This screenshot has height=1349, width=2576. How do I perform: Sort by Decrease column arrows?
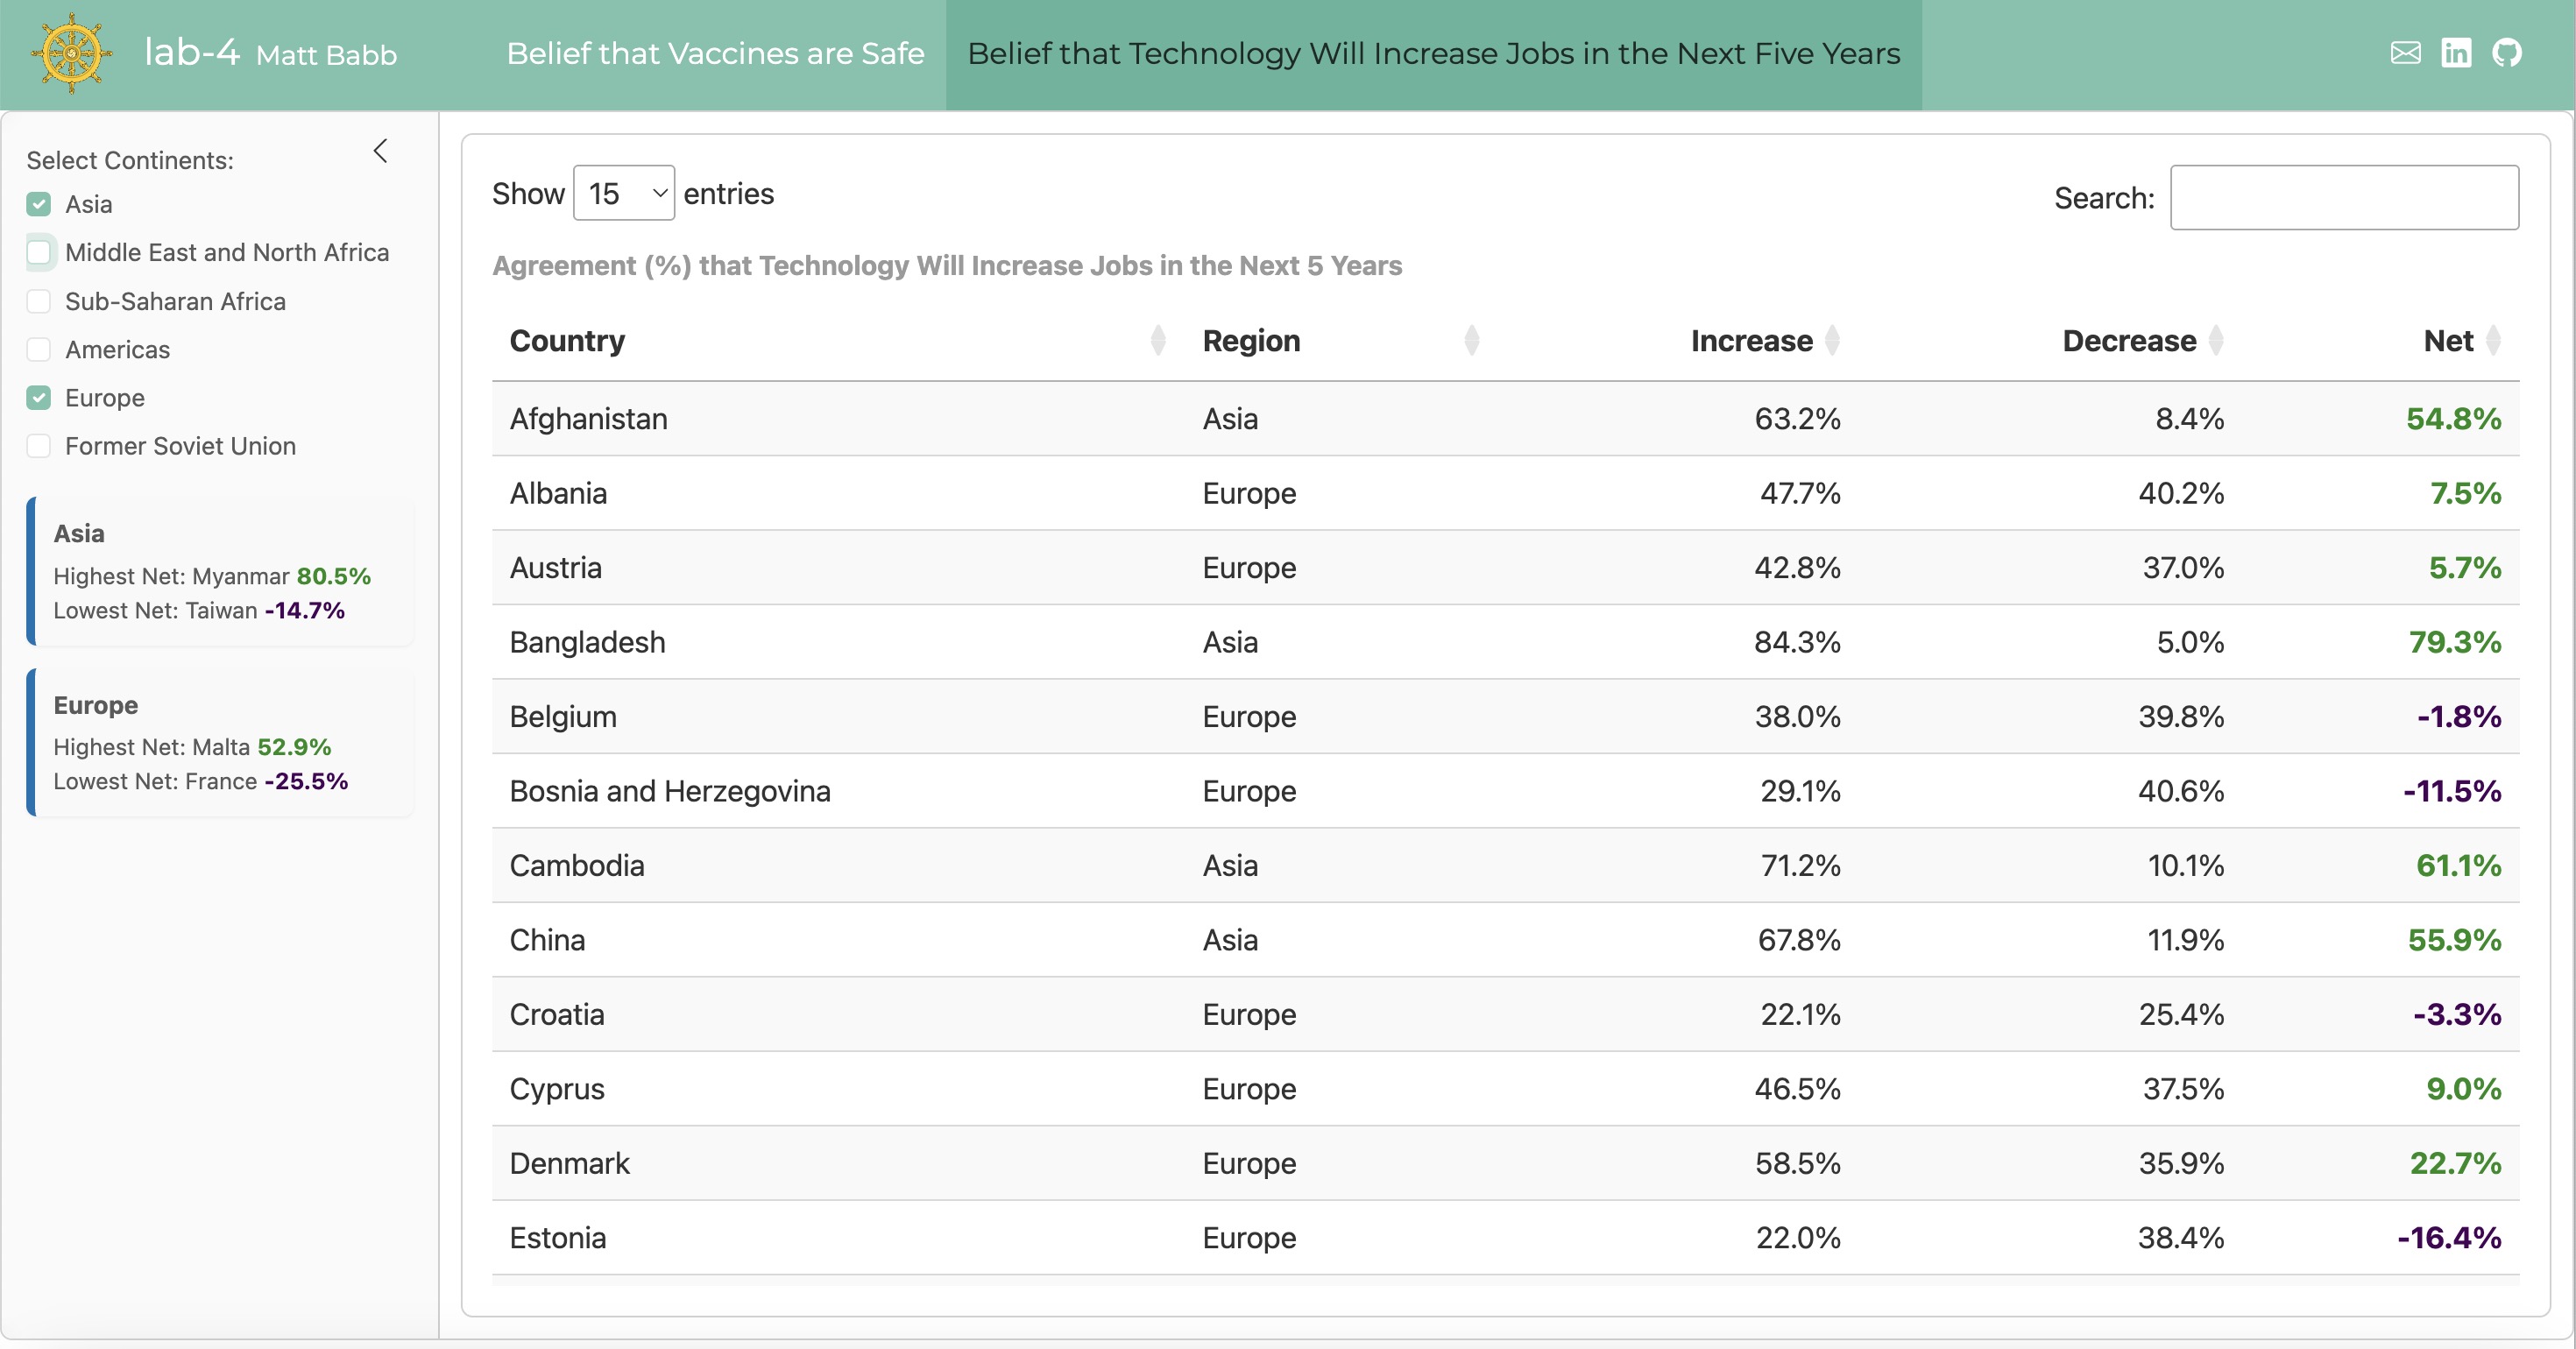(2216, 341)
